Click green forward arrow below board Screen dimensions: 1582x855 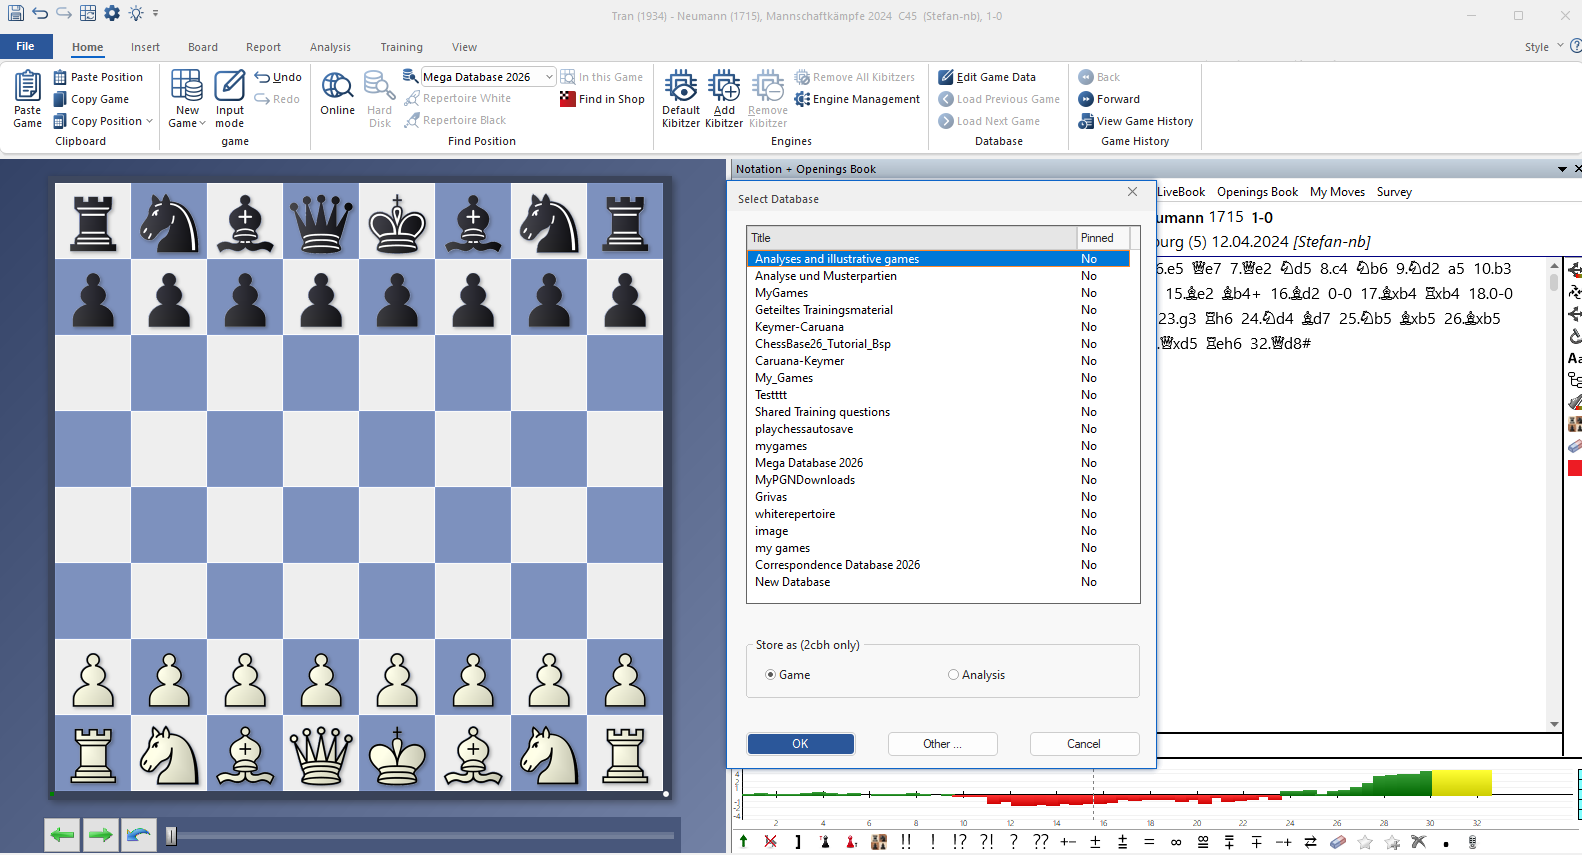pyautogui.click(x=100, y=835)
